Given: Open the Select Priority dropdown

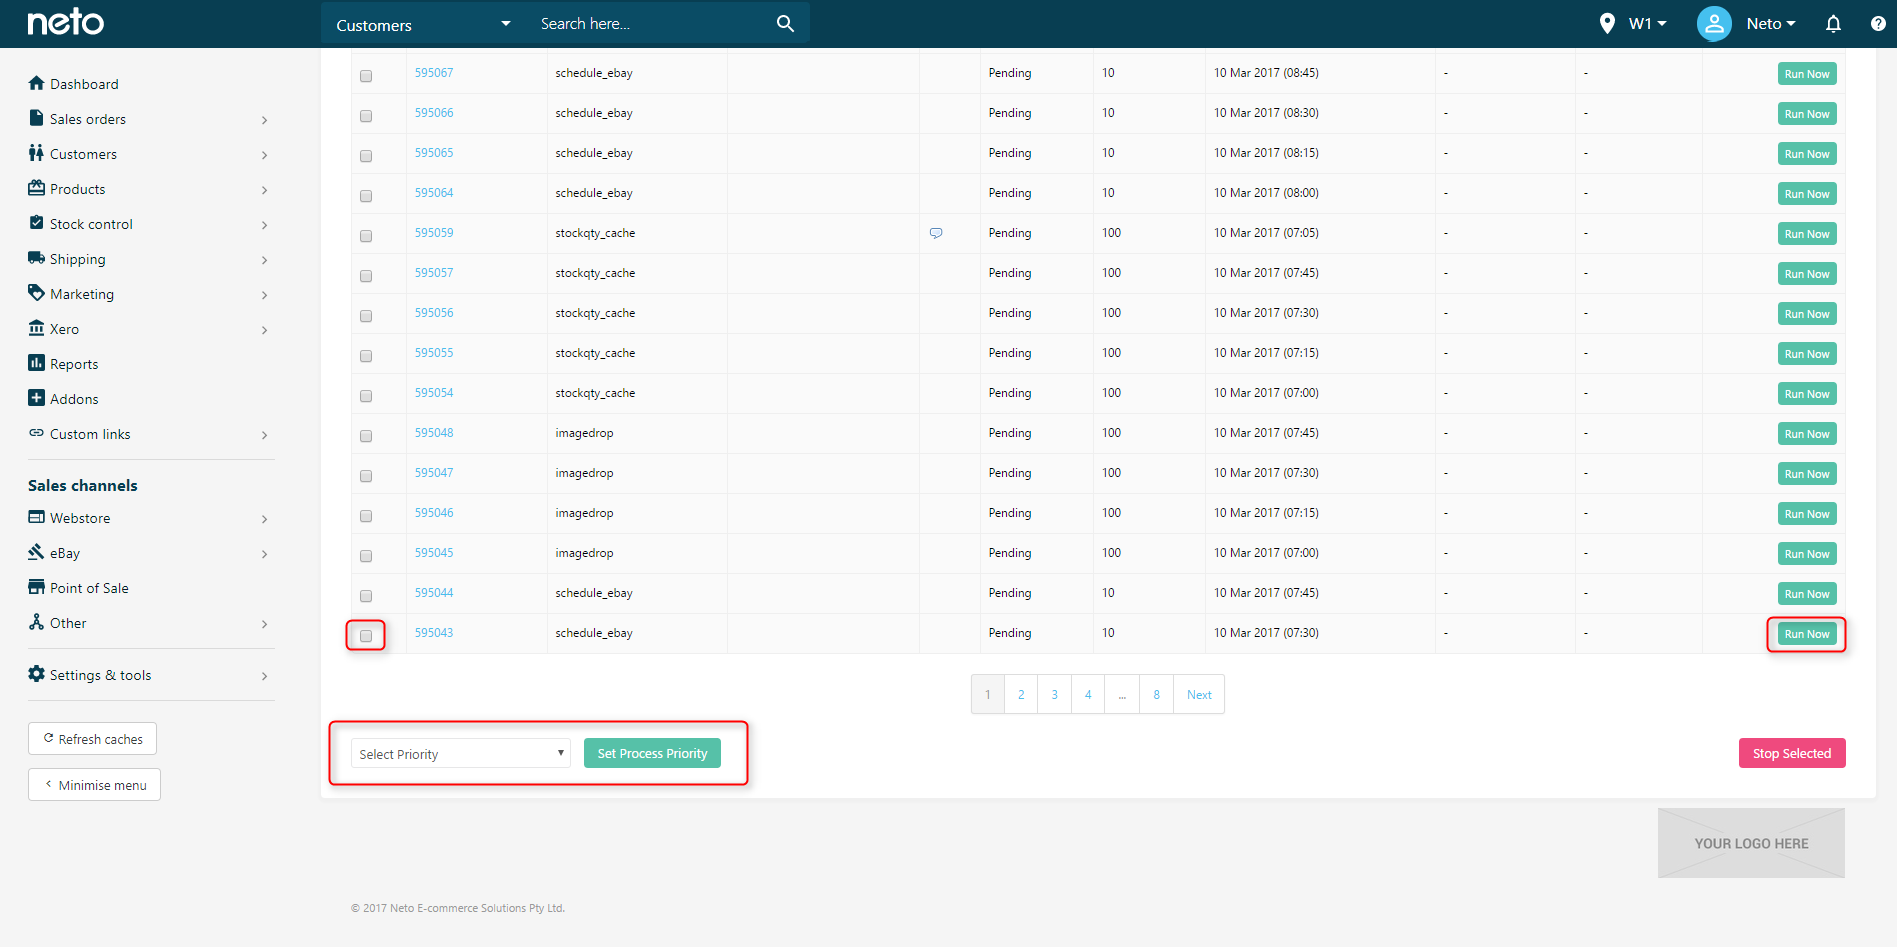Looking at the screenshot, I should click(460, 754).
